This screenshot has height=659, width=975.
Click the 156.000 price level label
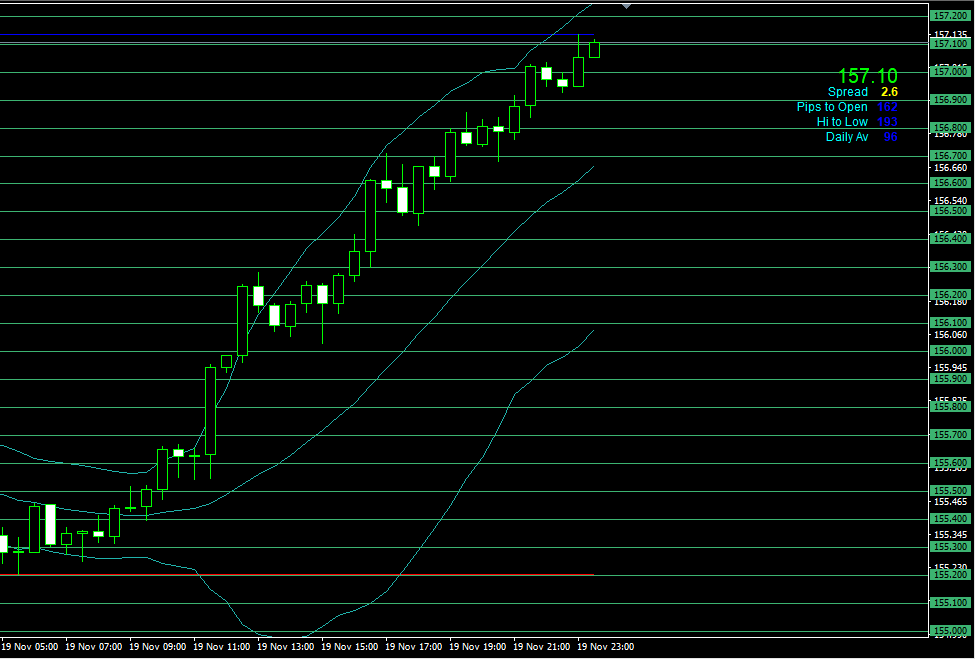(949, 351)
